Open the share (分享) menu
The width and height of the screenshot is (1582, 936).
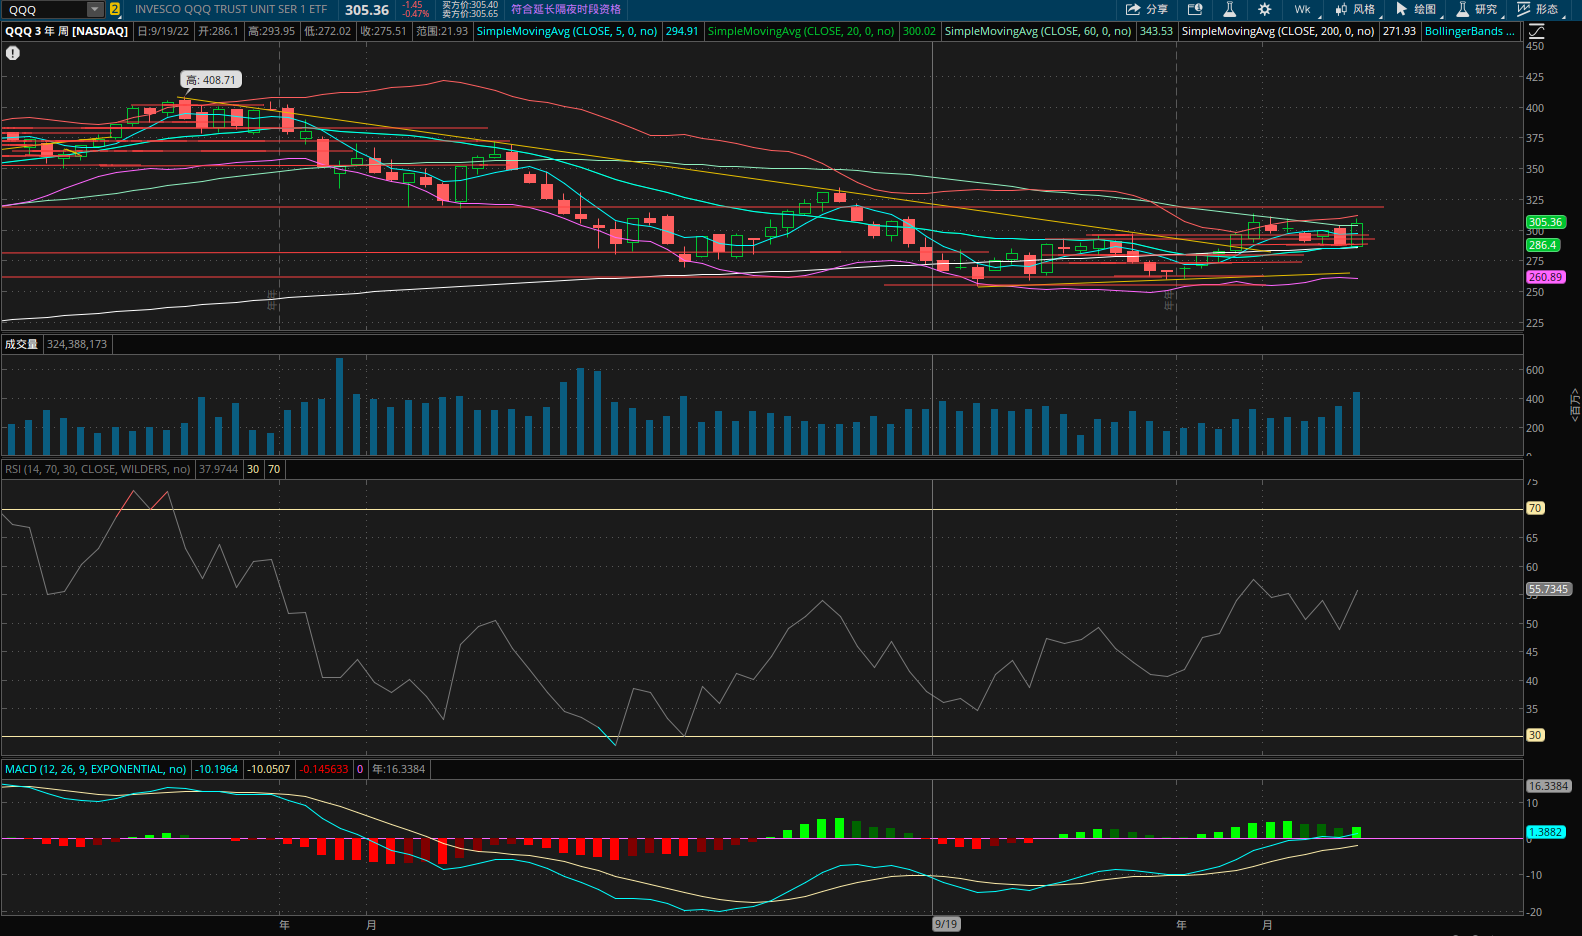click(x=1147, y=9)
